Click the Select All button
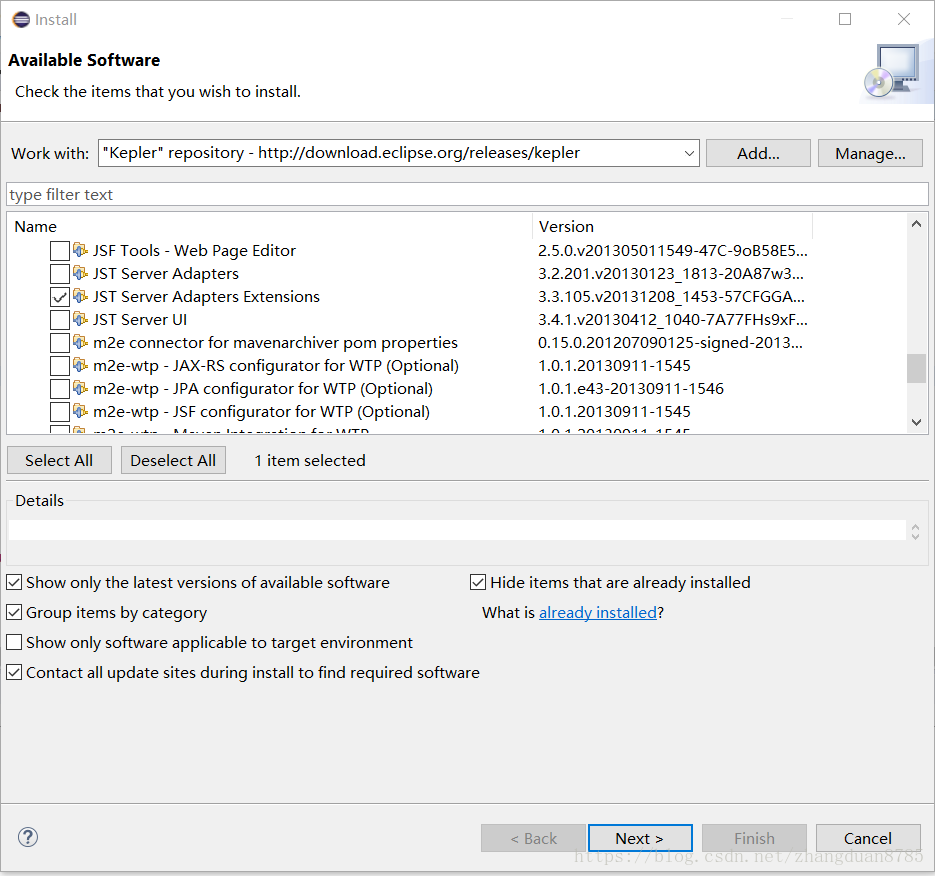Screen dimensions: 935x876 tap(59, 460)
